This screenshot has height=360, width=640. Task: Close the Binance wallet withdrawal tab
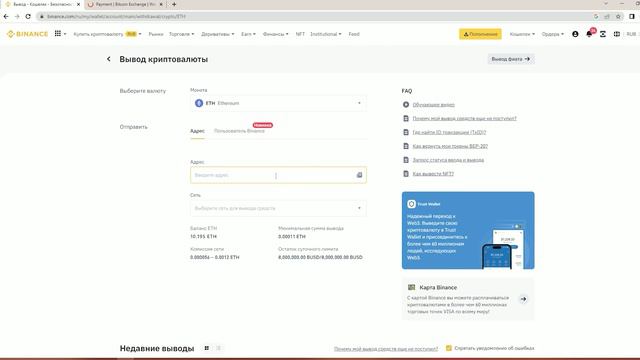78,4
